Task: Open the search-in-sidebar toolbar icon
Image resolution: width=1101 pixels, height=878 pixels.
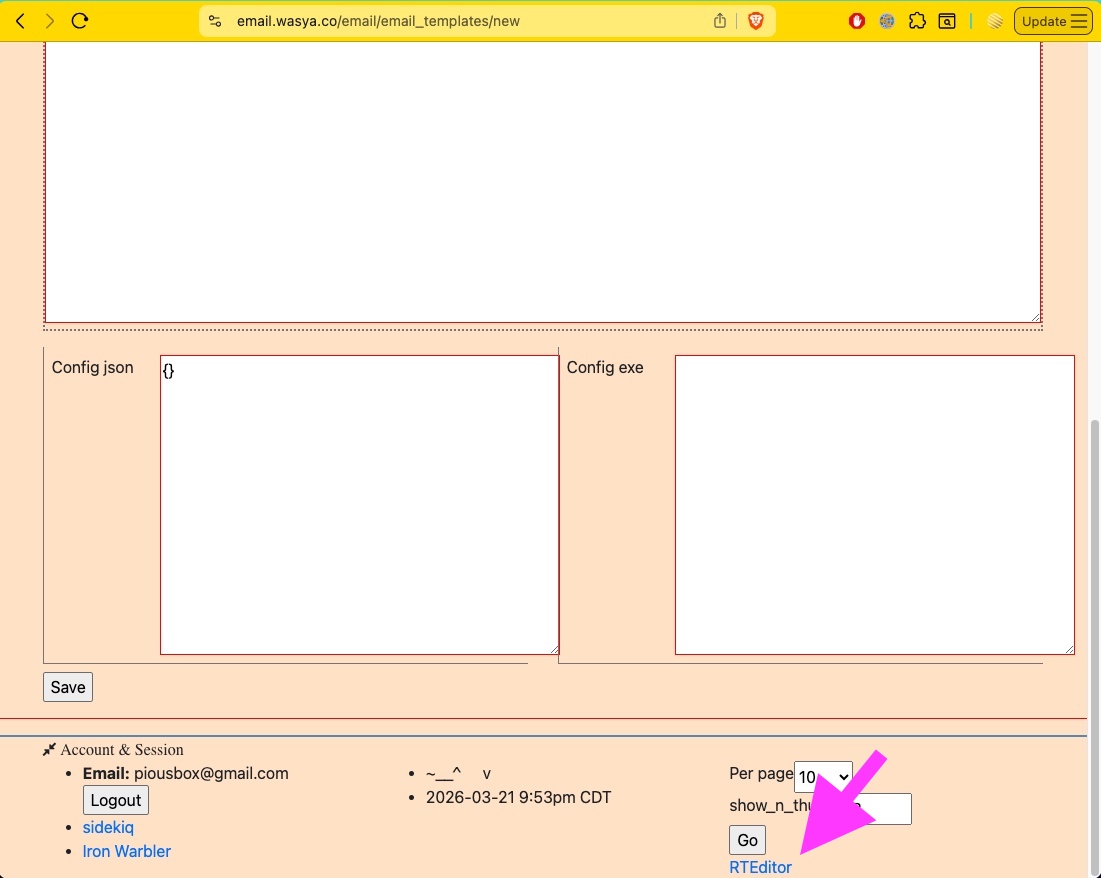Action: click(x=946, y=20)
